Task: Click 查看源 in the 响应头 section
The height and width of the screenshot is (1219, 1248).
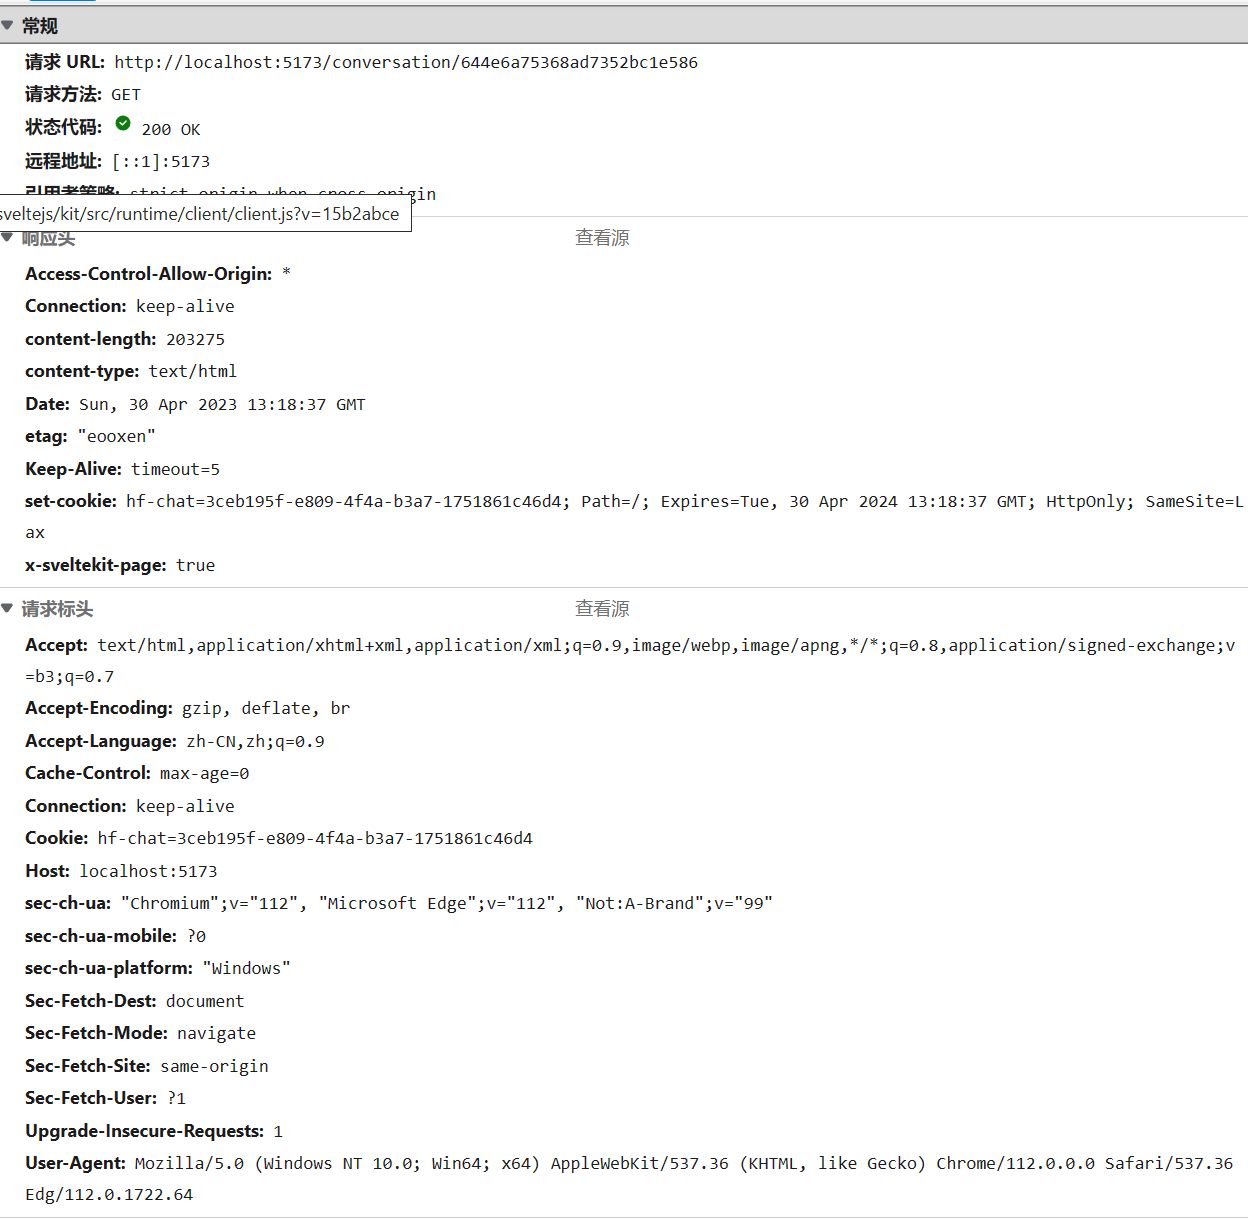Action: coord(602,238)
